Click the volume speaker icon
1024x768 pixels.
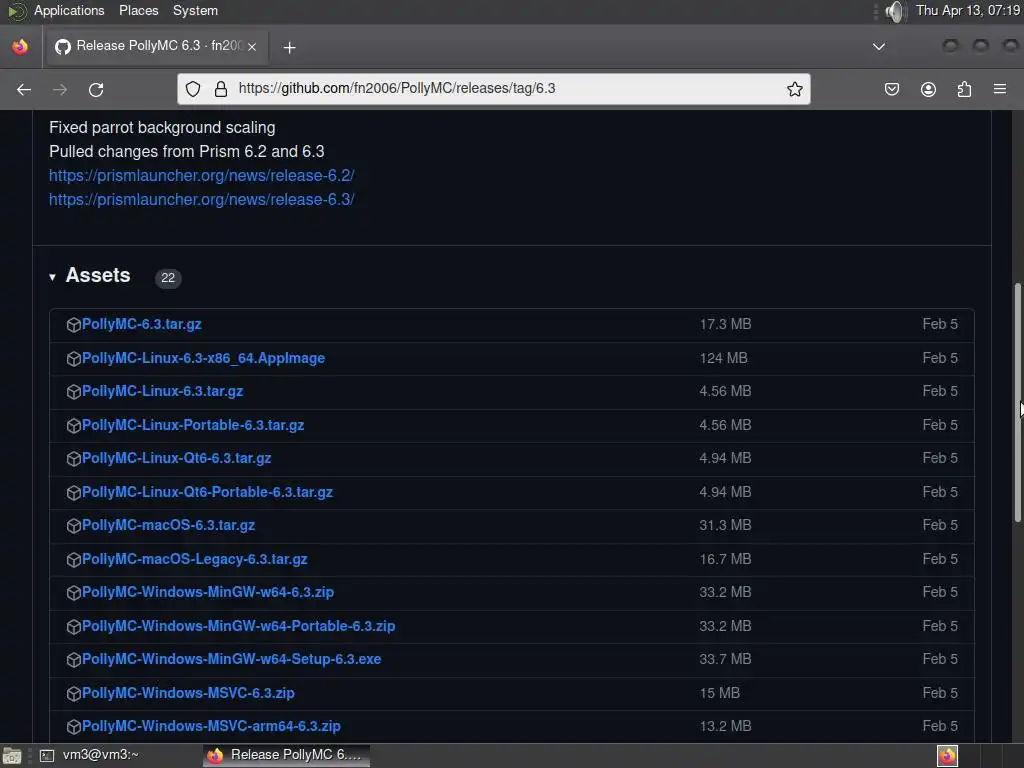point(895,10)
